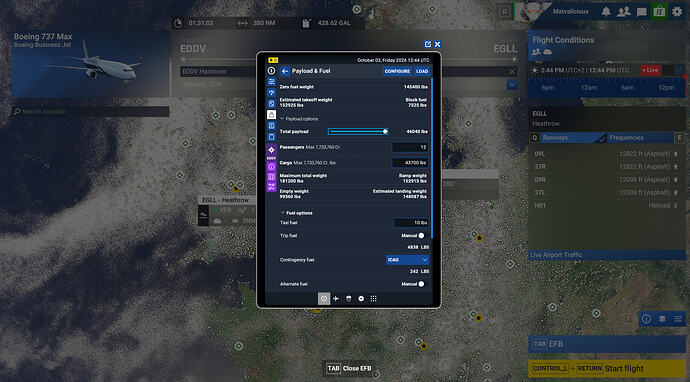Click the EGLL - Heathrow map label

click(225, 200)
